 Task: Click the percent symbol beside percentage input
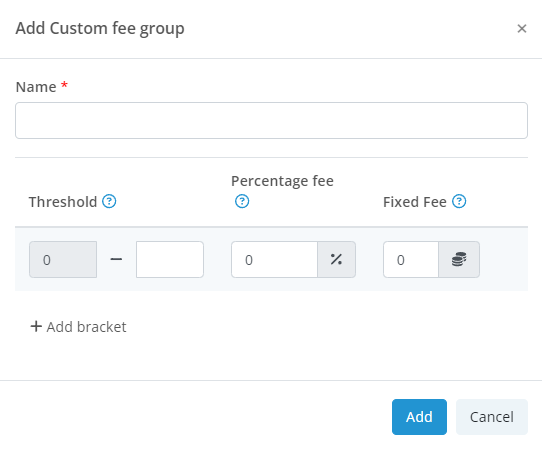(336, 259)
